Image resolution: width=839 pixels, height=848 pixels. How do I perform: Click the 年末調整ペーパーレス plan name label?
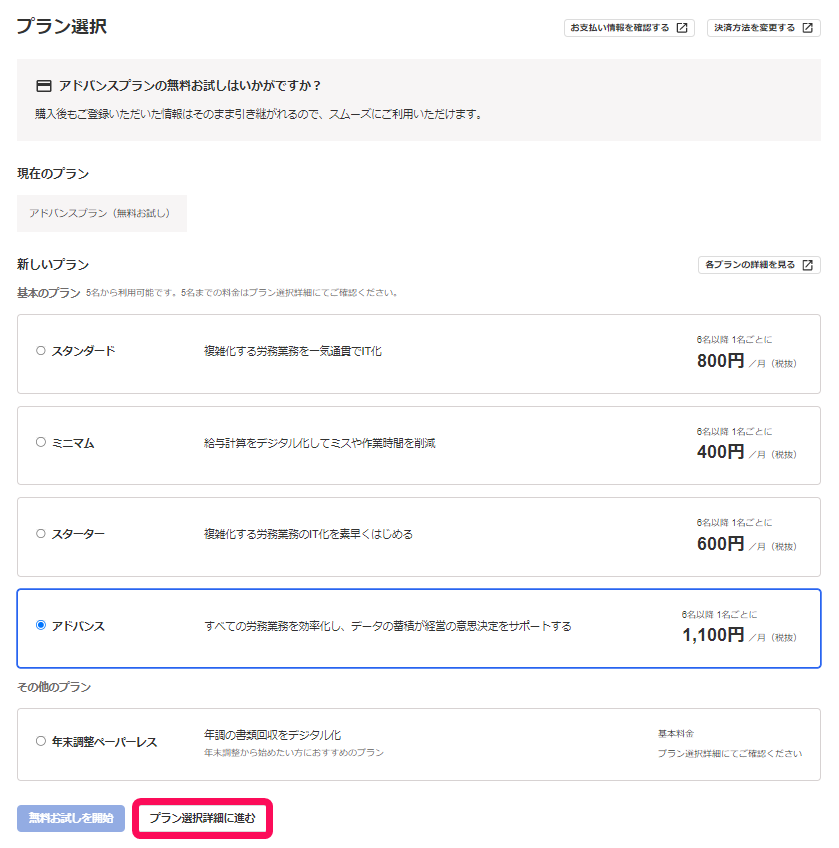pyautogui.click(x=104, y=741)
